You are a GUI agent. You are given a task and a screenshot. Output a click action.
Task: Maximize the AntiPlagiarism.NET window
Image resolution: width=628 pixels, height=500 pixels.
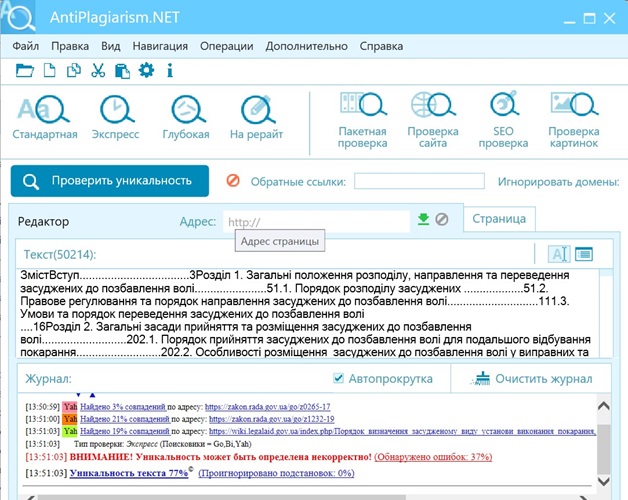coord(589,18)
